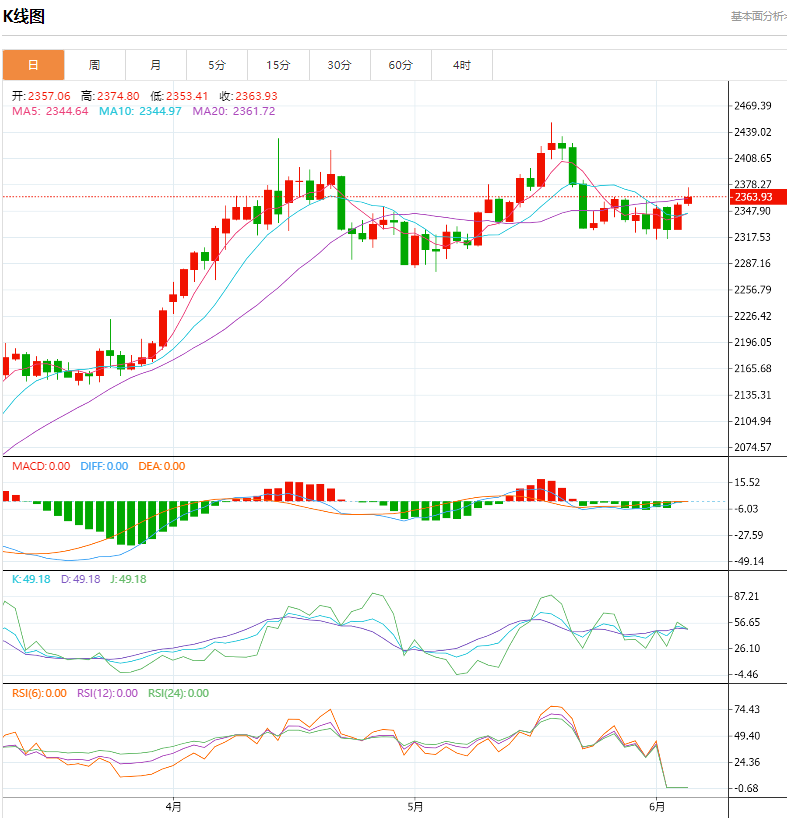Click the K线图 chart title
The image size is (787, 818).
(x=24, y=17)
